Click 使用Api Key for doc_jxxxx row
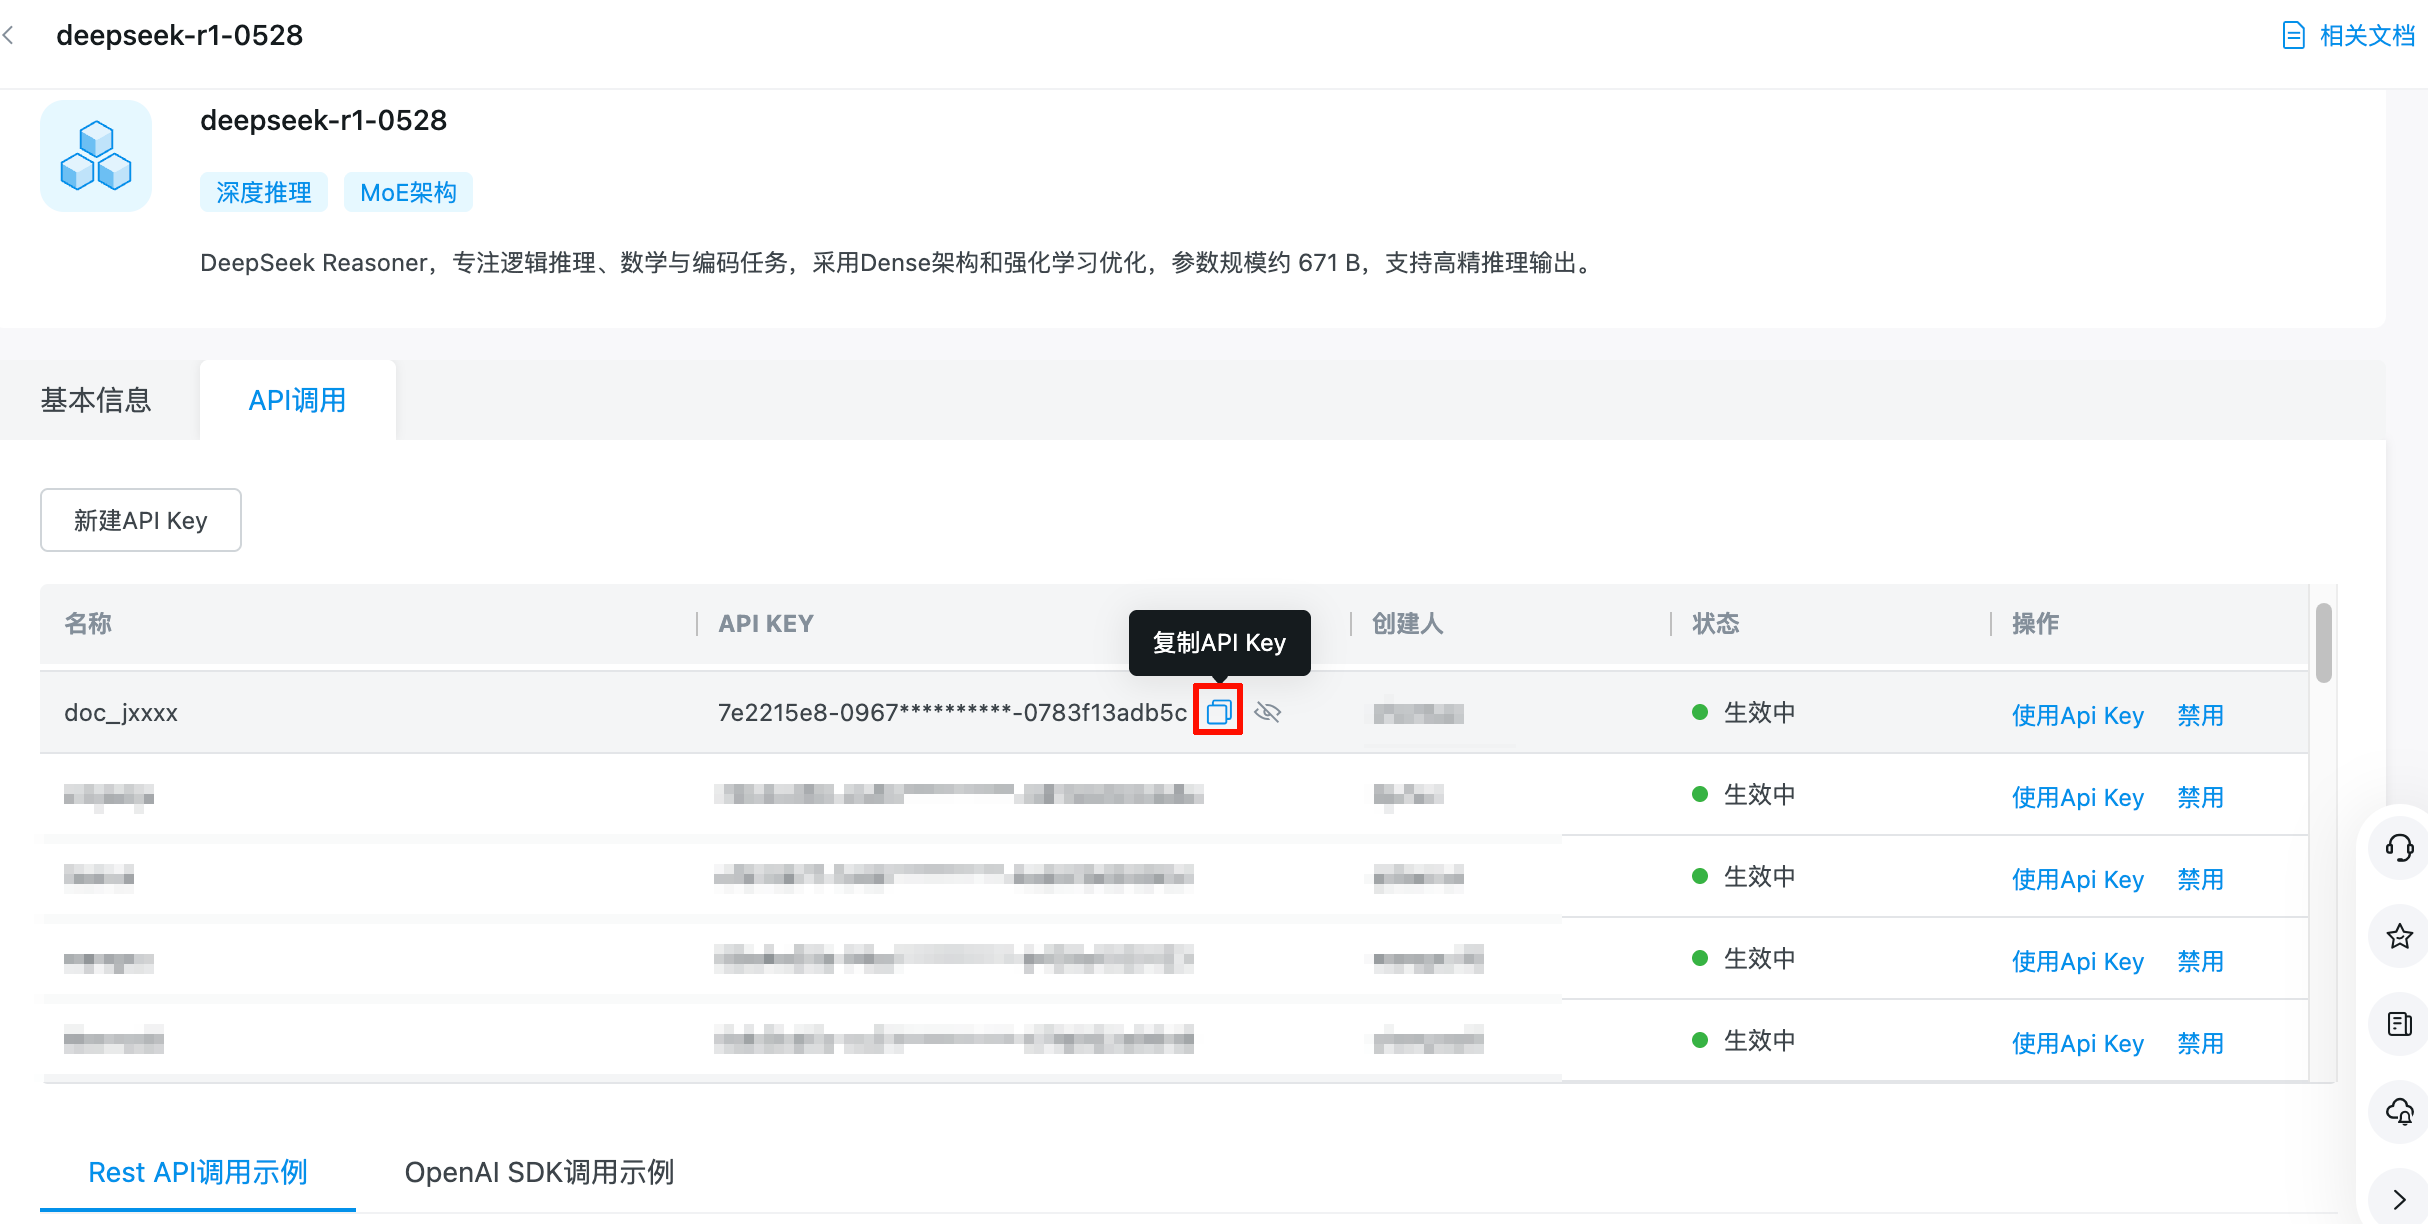Screen dimensions: 2428x1224 2077,715
